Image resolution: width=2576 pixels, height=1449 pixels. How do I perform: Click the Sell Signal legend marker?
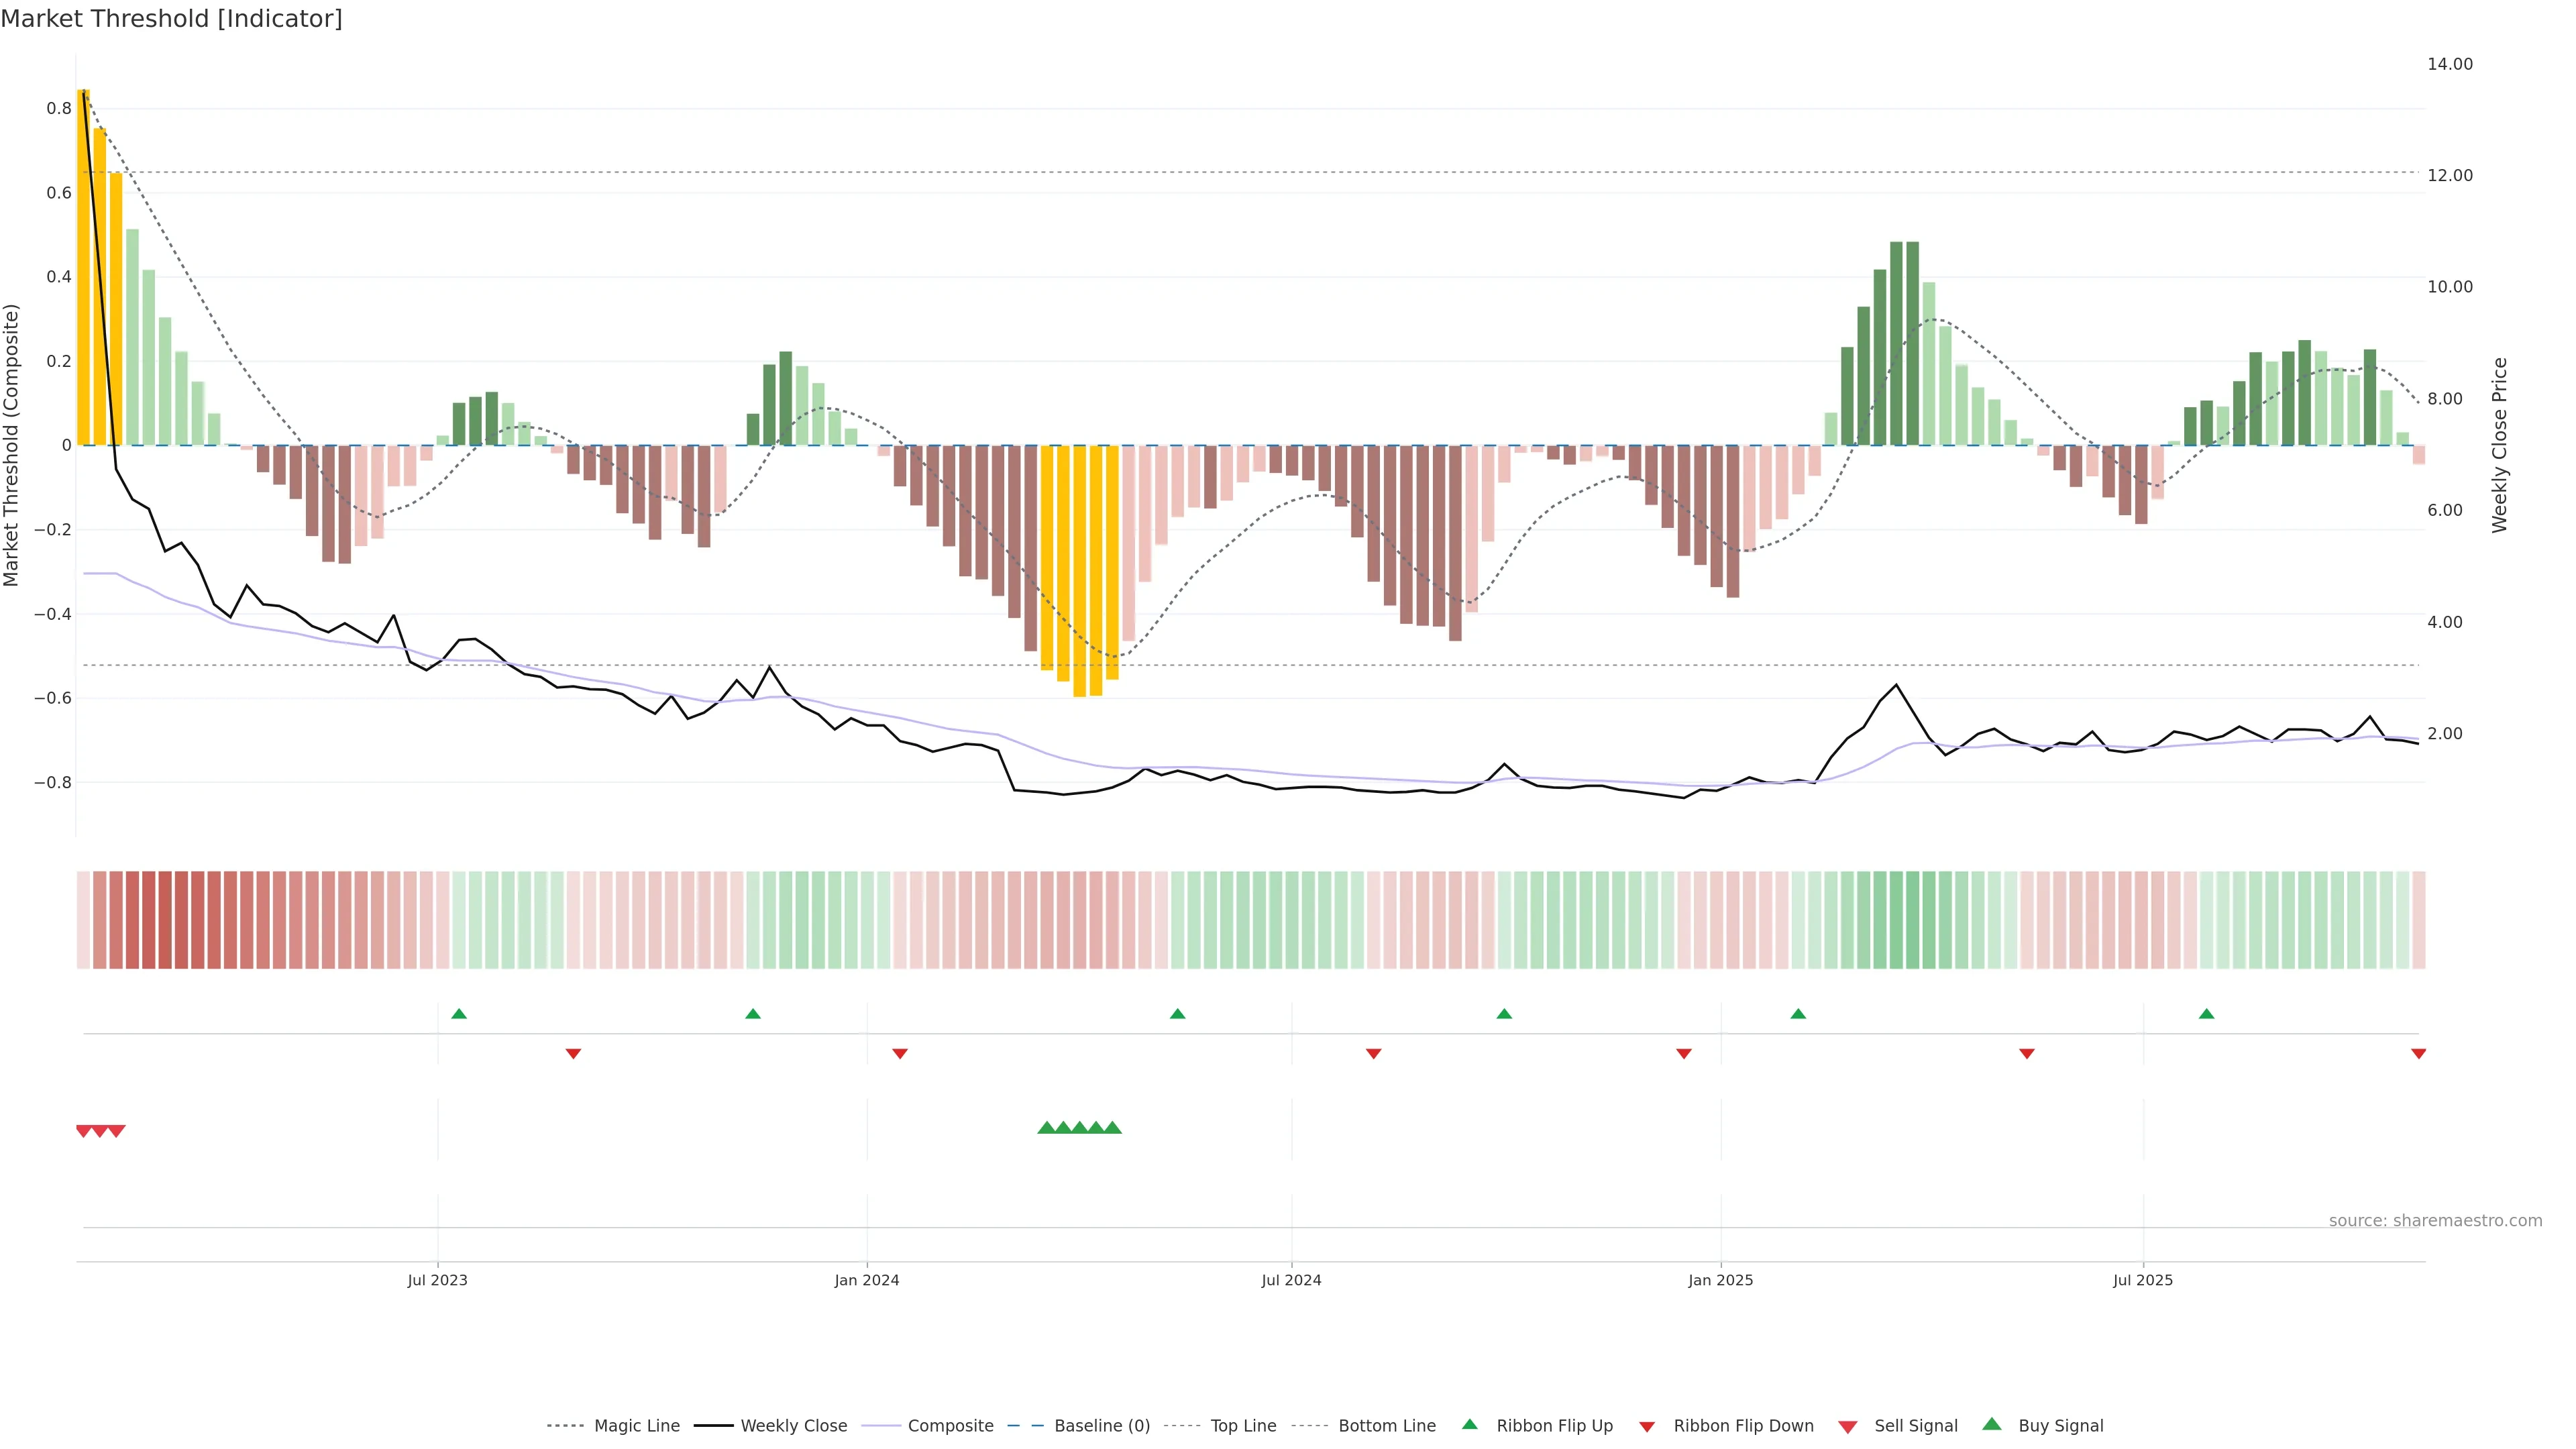[x=1848, y=1427]
